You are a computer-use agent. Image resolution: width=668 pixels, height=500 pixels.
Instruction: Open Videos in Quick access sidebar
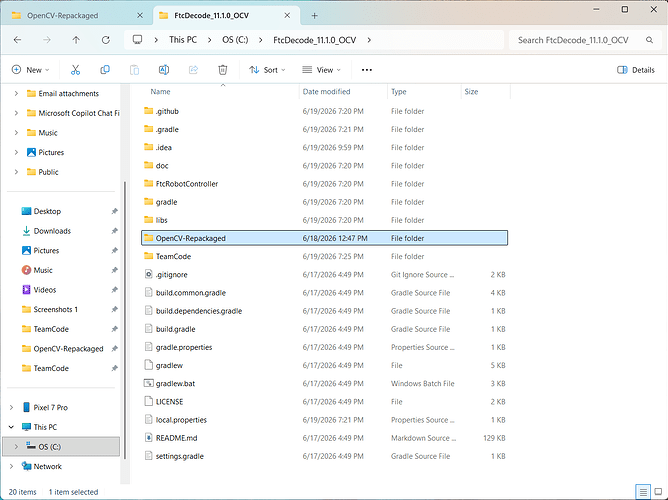tap(45, 290)
